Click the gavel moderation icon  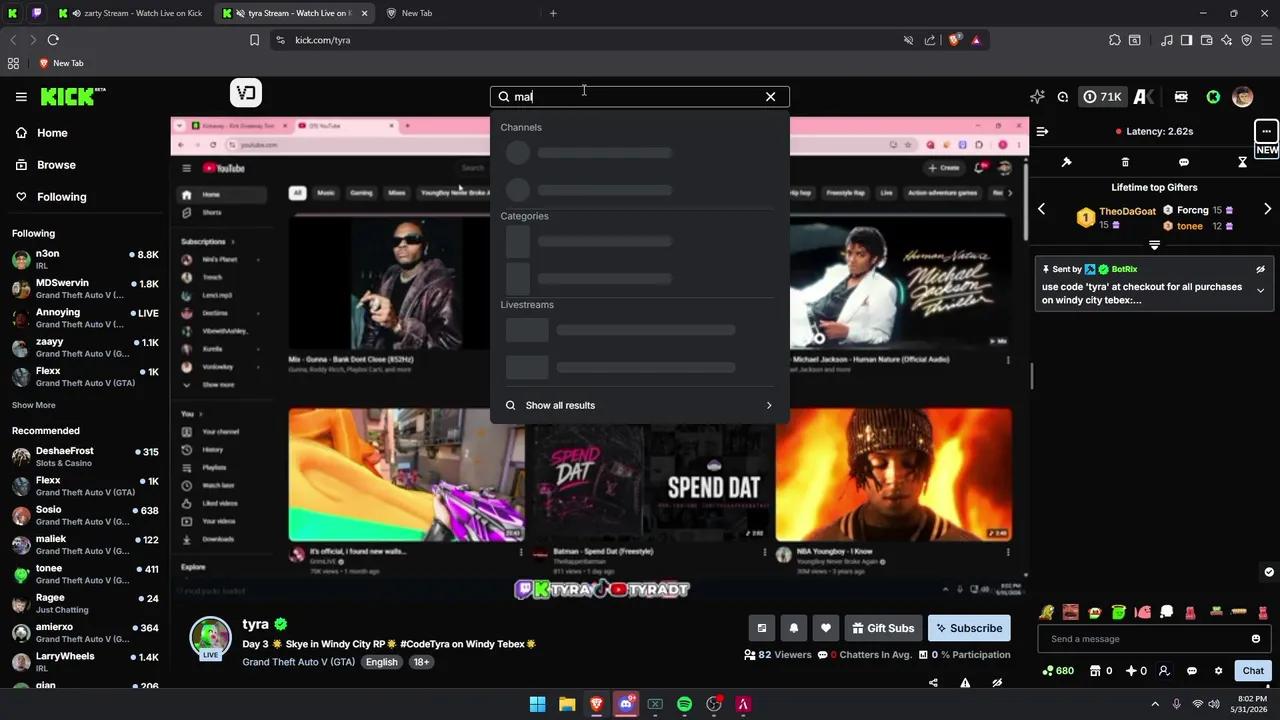coord(1066,162)
